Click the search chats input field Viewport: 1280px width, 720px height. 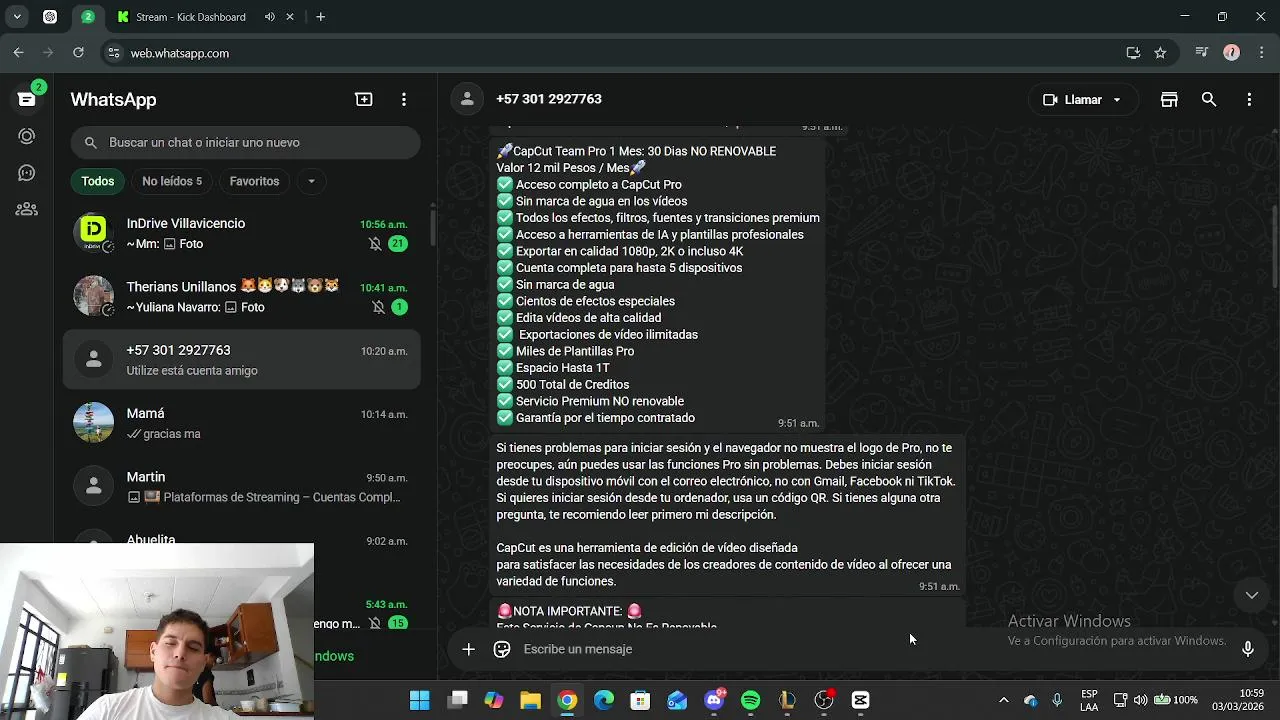tap(245, 143)
